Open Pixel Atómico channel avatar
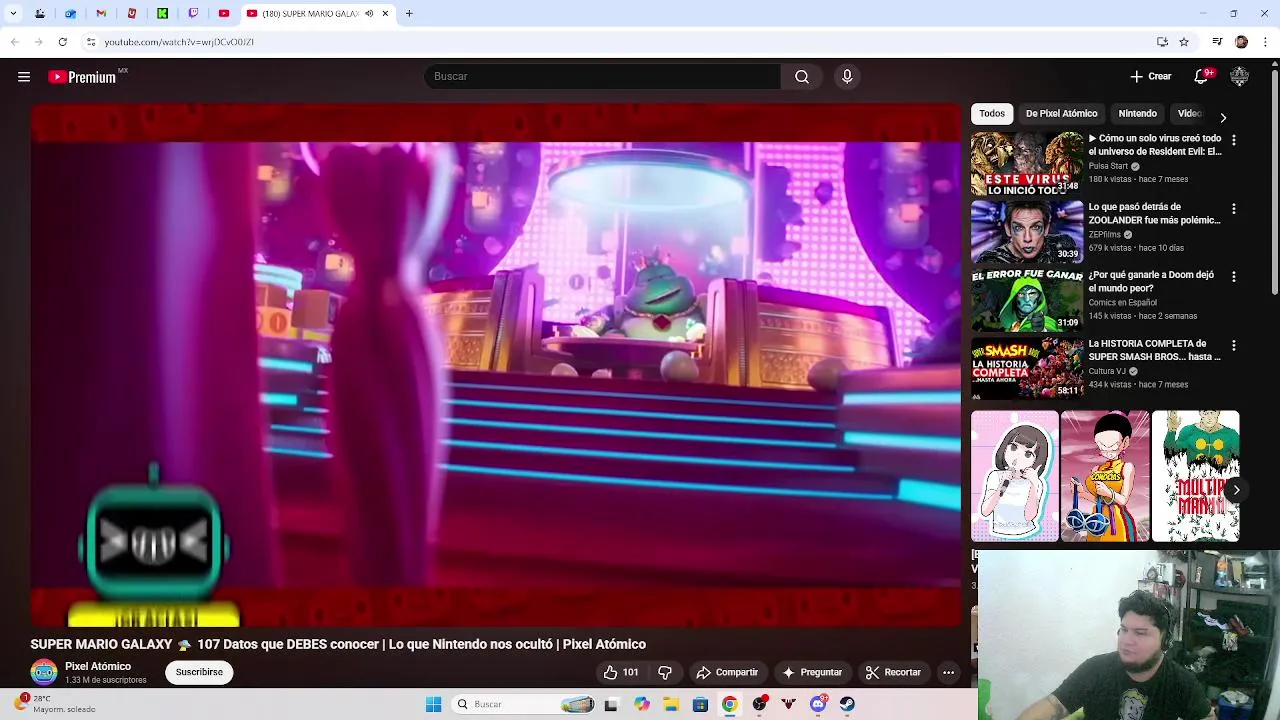Viewport: 1280px width, 720px height. [x=44, y=673]
